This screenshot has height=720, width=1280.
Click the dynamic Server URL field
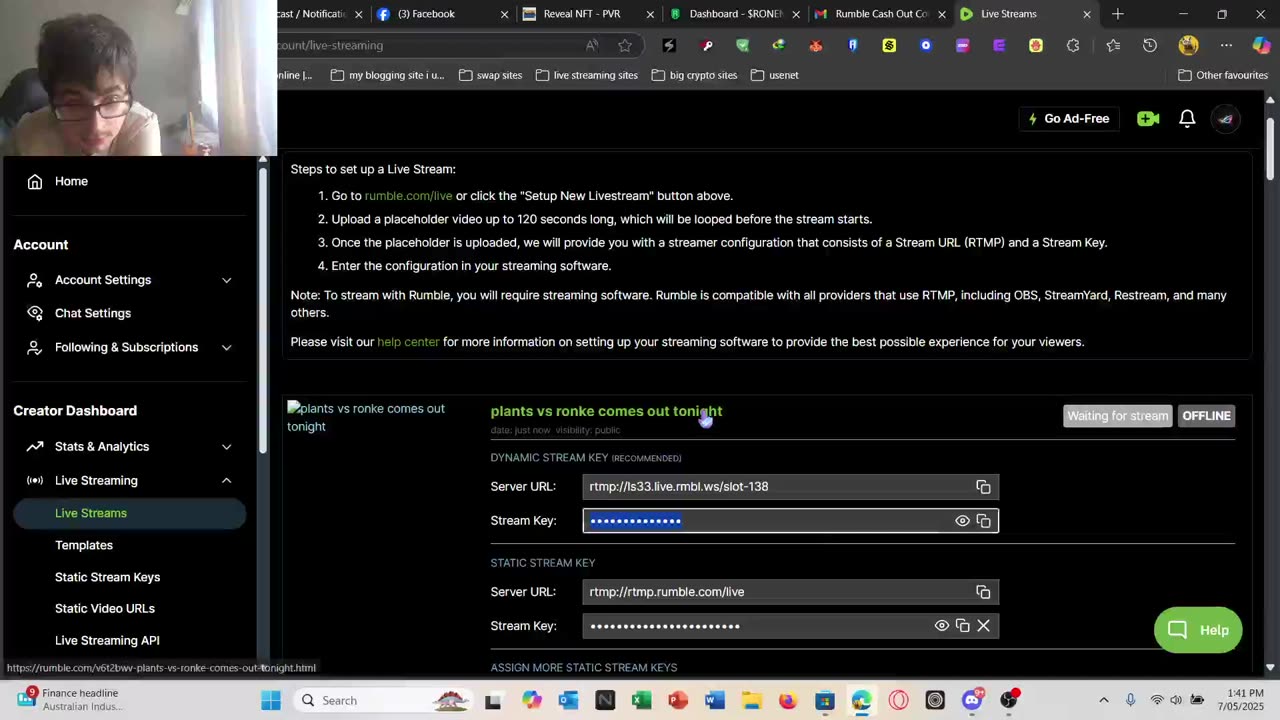790,487
